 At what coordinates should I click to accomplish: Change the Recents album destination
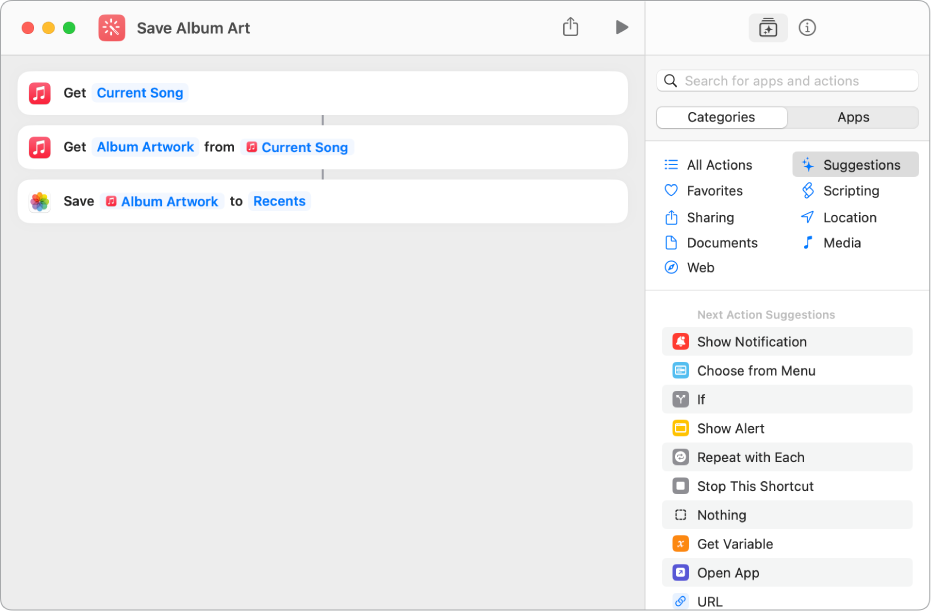(279, 201)
